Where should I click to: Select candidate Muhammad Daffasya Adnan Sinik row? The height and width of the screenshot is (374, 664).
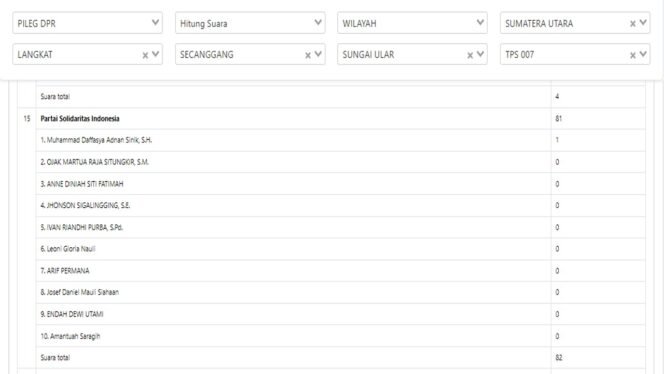click(x=340, y=140)
